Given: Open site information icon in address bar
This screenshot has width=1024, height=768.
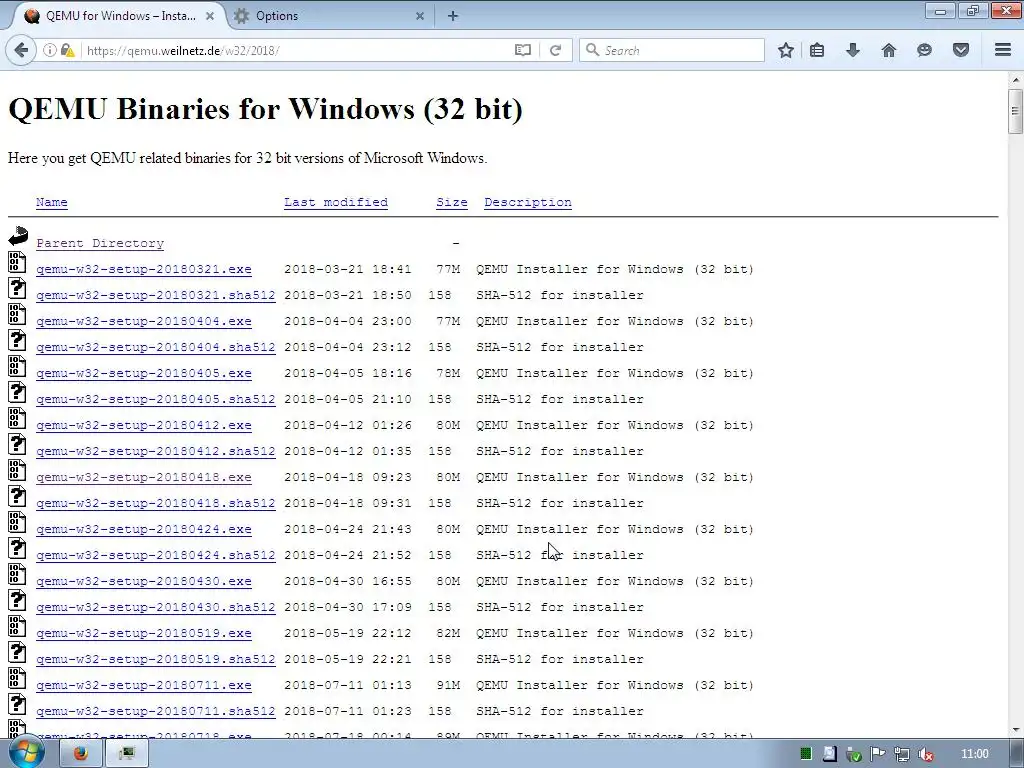Looking at the screenshot, I should pyautogui.click(x=49, y=50).
